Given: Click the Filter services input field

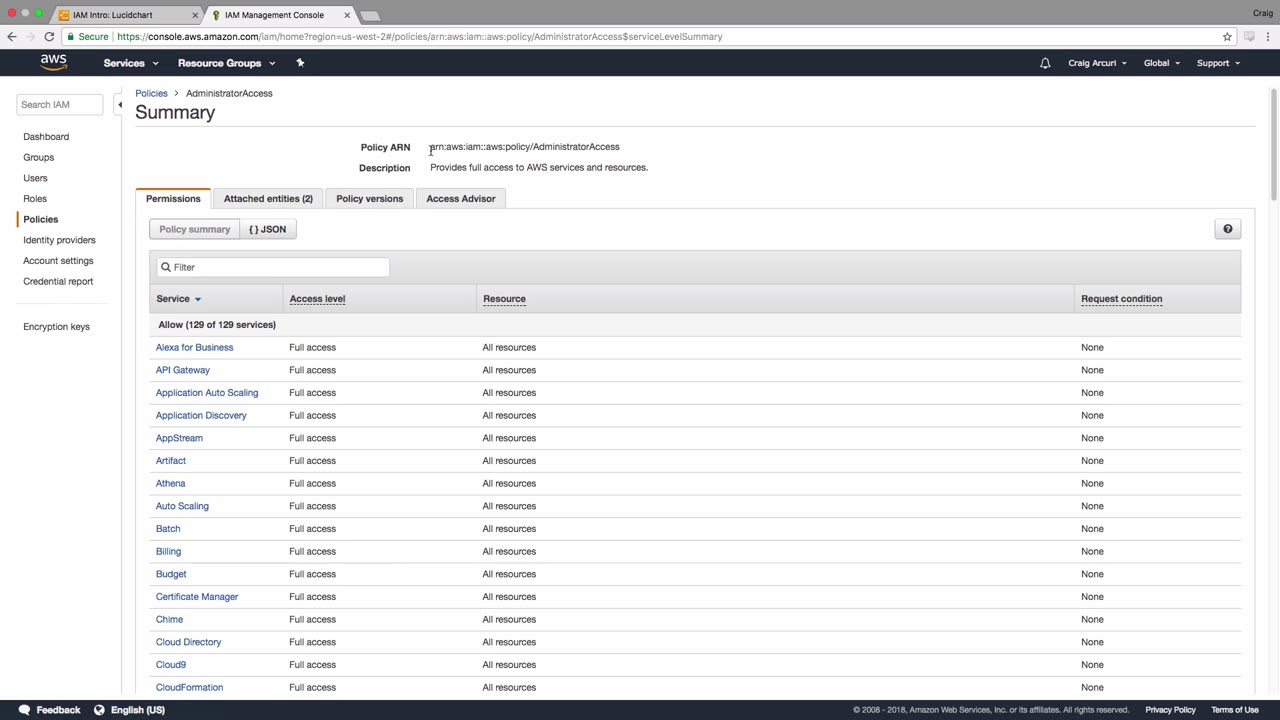Looking at the screenshot, I should [x=273, y=267].
